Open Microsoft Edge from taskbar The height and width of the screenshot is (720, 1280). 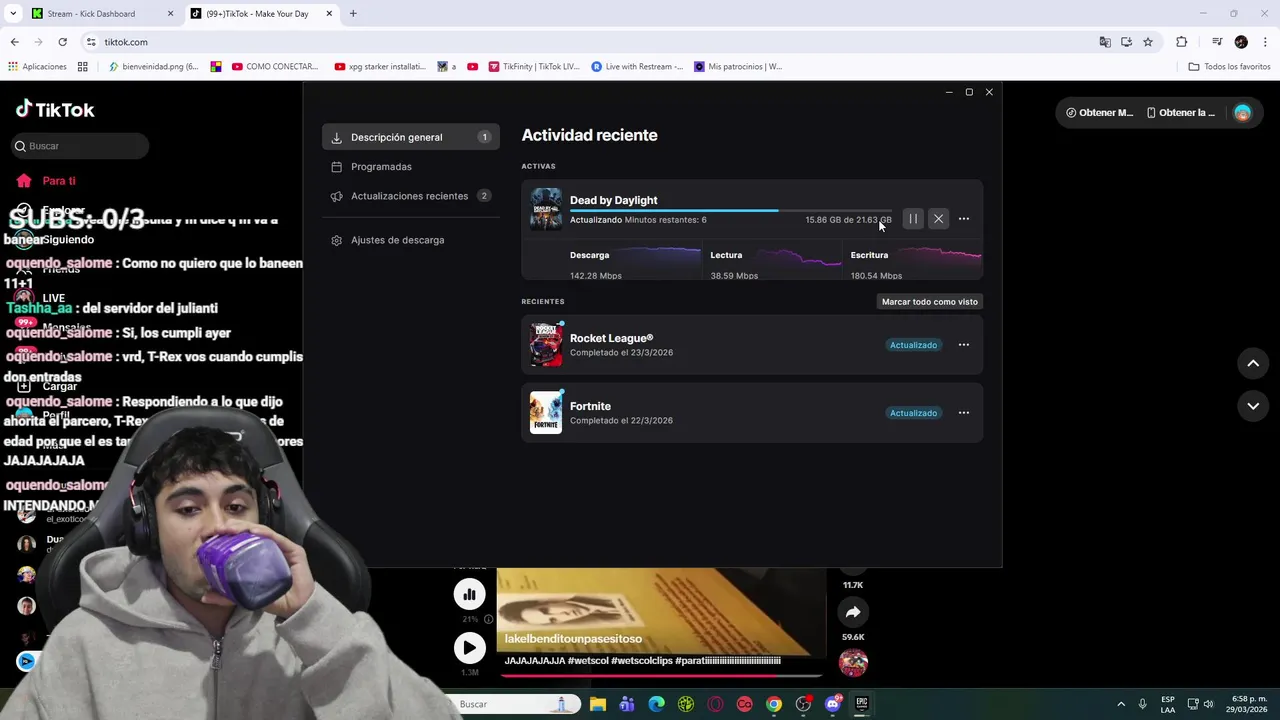[656, 704]
